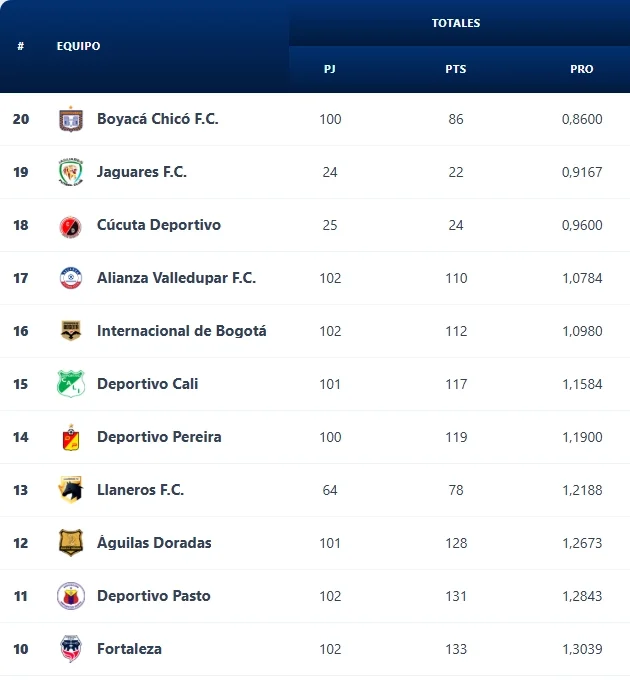Screen dimensions: 630x681
Task: Select the TOTALES header group
Action: 456,23
